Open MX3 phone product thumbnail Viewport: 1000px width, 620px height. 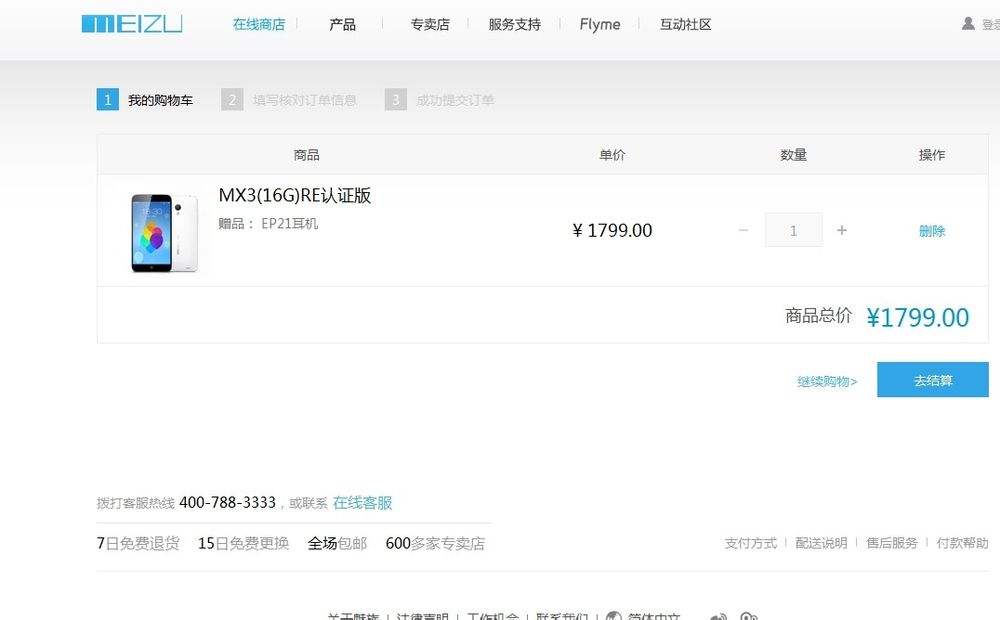164,233
